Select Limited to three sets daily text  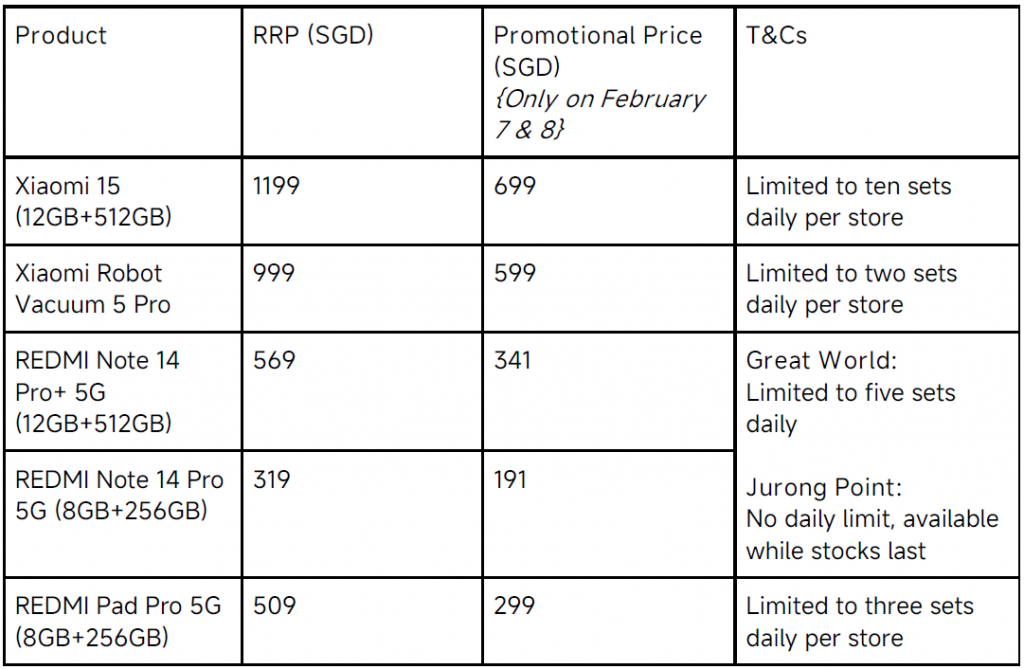(x=859, y=621)
